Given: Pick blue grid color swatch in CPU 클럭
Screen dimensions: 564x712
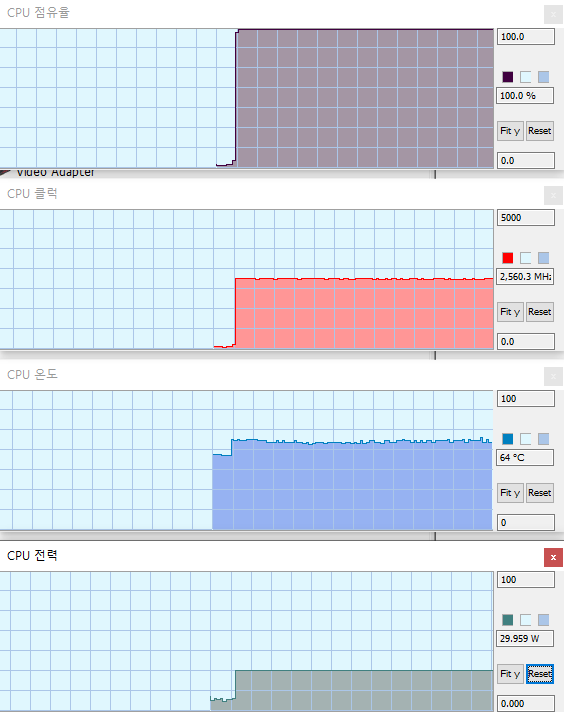Looking at the screenshot, I should (x=544, y=258).
